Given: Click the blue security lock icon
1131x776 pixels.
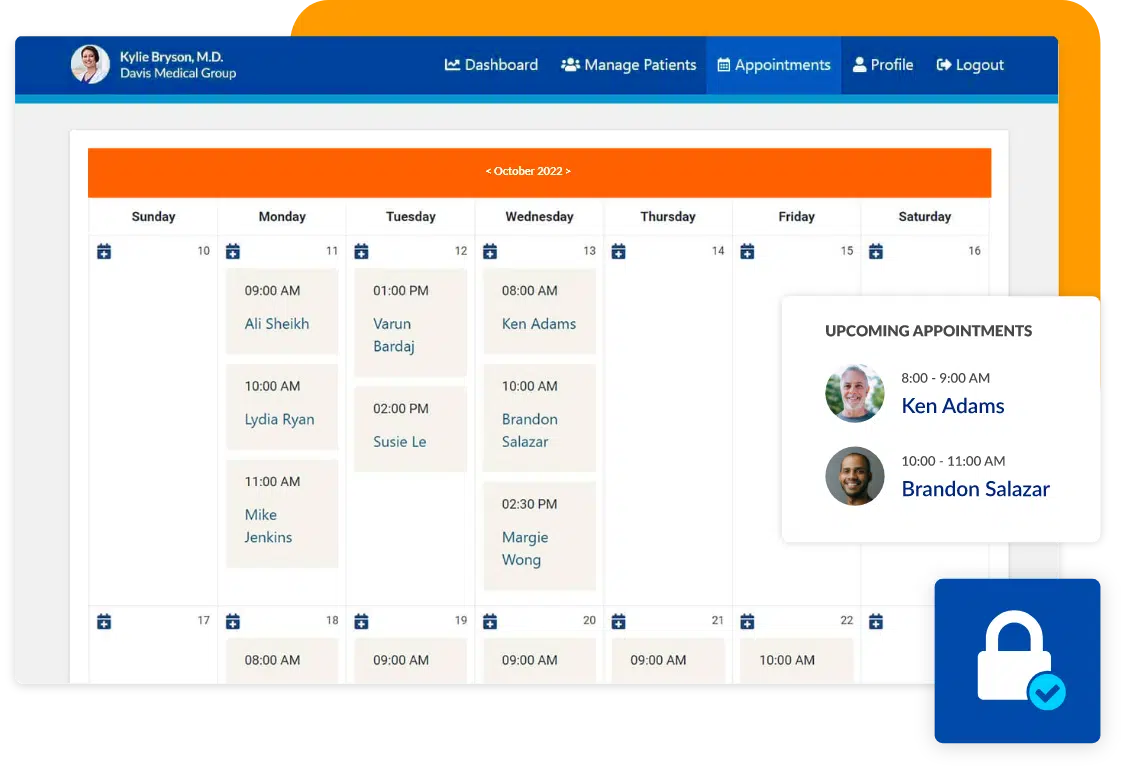Looking at the screenshot, I should 1017,660.
